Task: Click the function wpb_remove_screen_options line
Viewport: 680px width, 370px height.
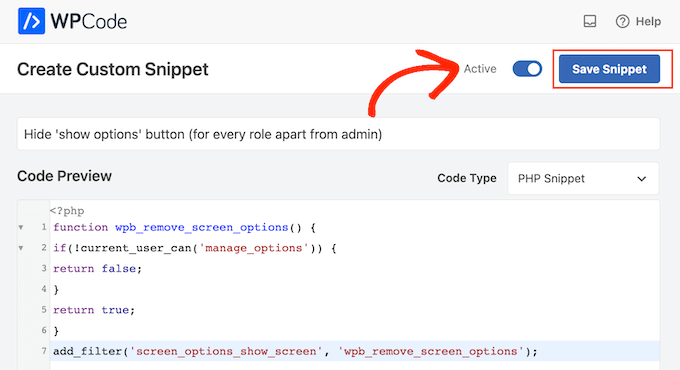Action: click(x=184, y=227)
